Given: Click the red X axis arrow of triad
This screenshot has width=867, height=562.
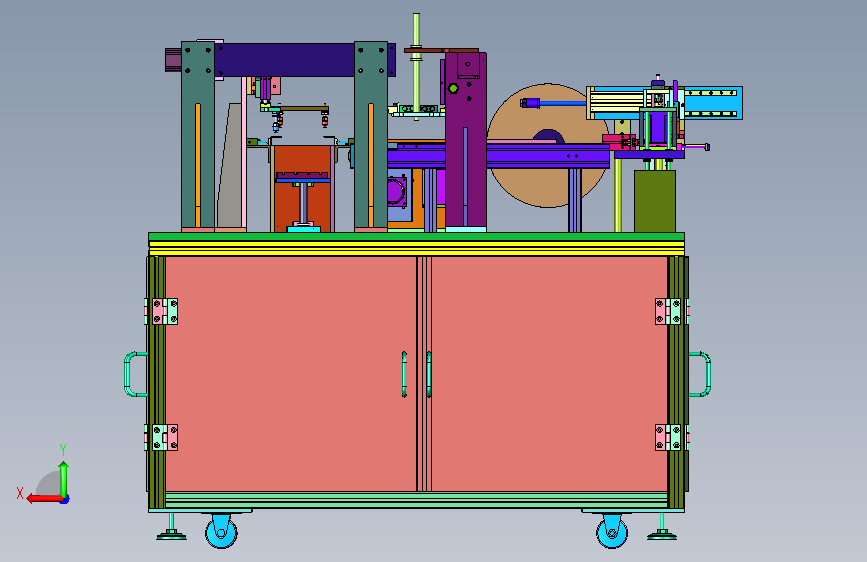Looking at the screenshot, I should 44,498.
